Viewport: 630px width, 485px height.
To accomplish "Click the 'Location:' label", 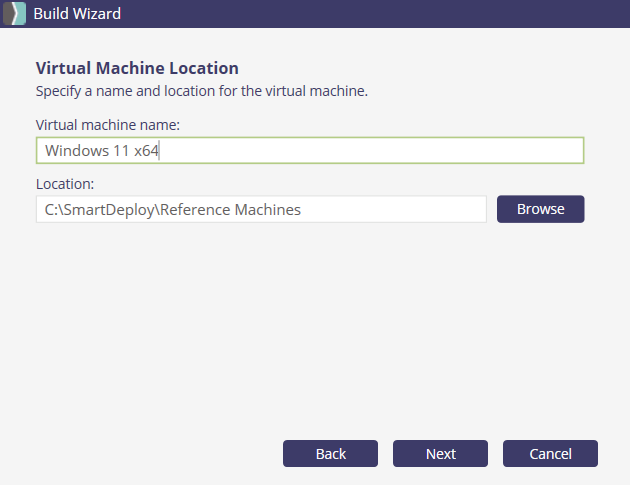I will pos(65,184).
